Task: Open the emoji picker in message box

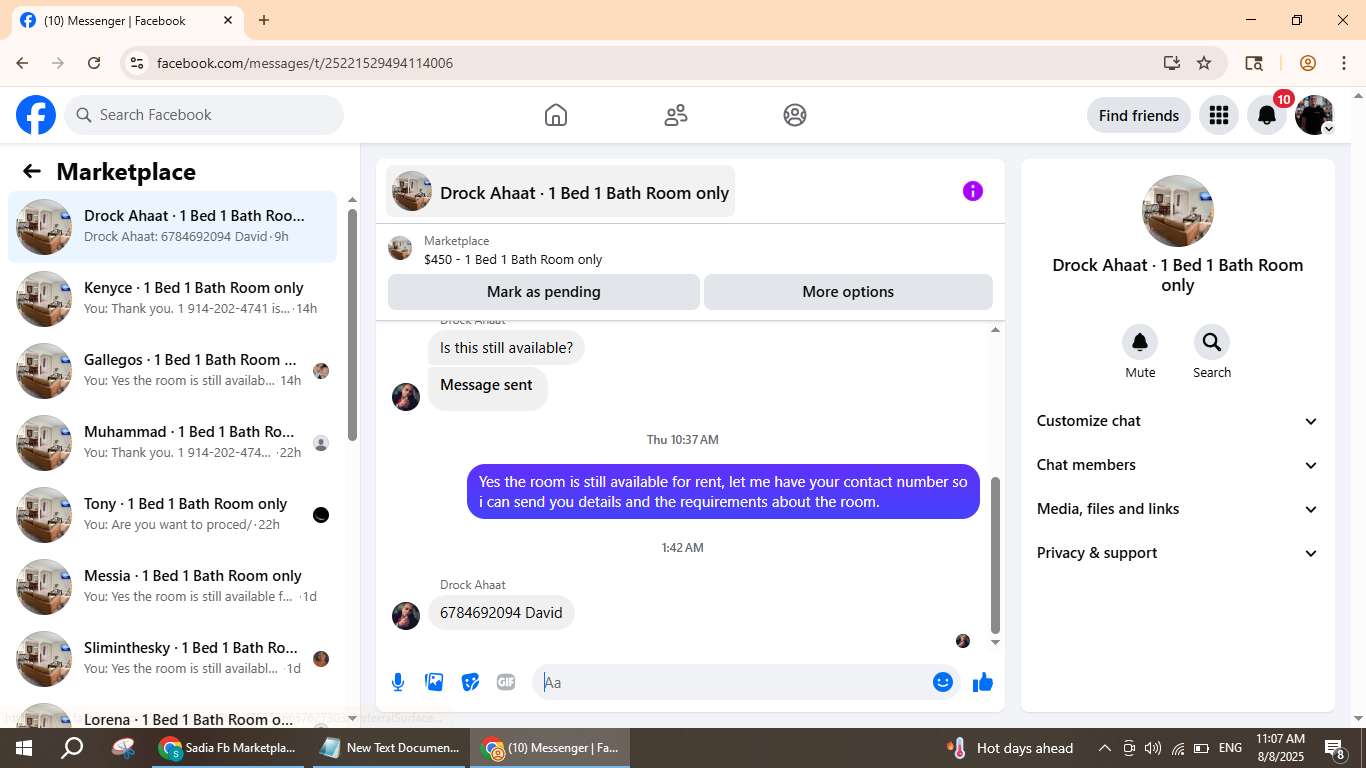Action: click(943, 682)
